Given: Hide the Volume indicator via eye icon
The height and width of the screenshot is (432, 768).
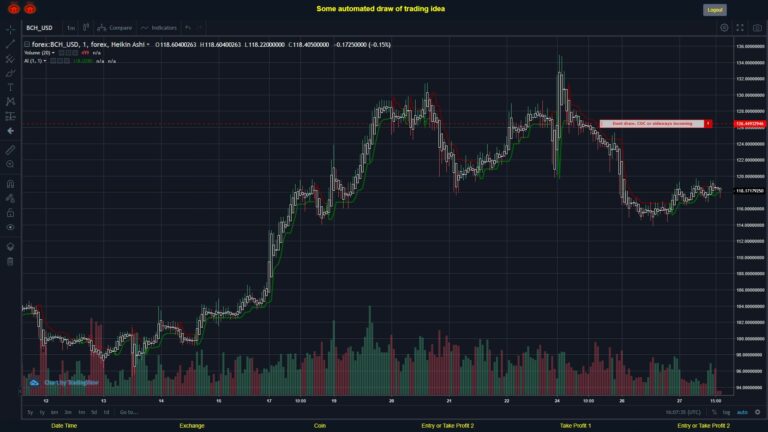Looking at the screenshot, I should coord(62,53).
